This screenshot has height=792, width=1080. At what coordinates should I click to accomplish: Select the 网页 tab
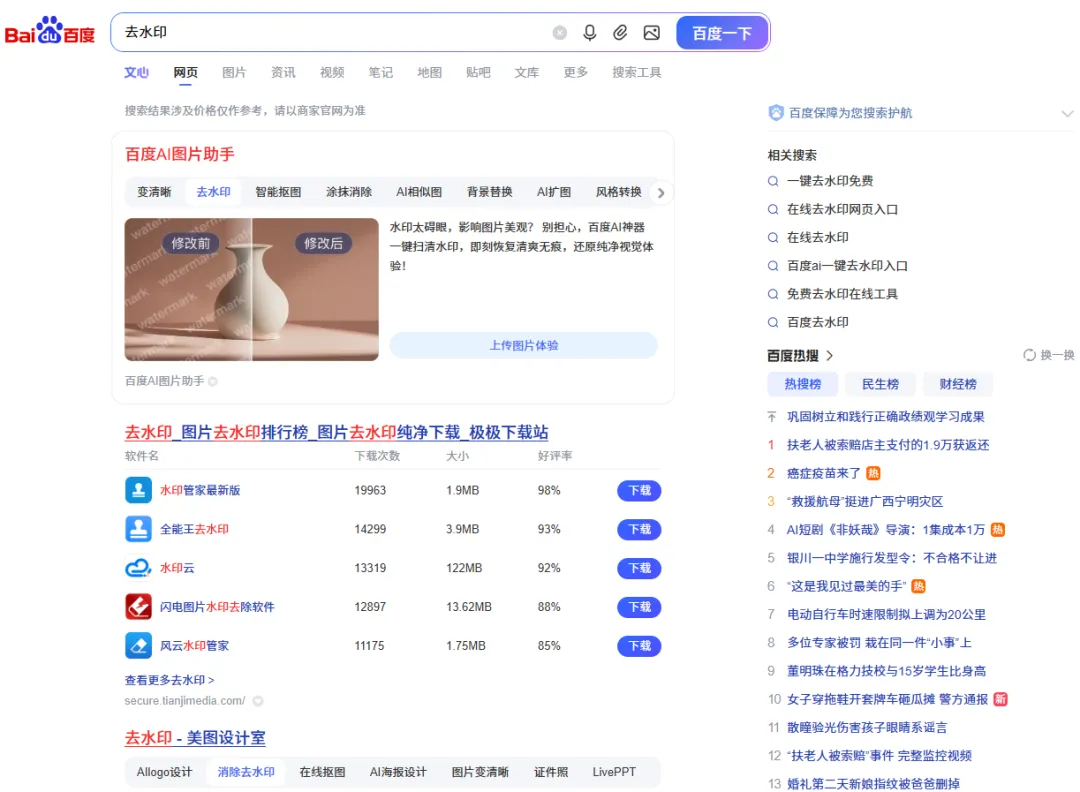click(185, 72)
